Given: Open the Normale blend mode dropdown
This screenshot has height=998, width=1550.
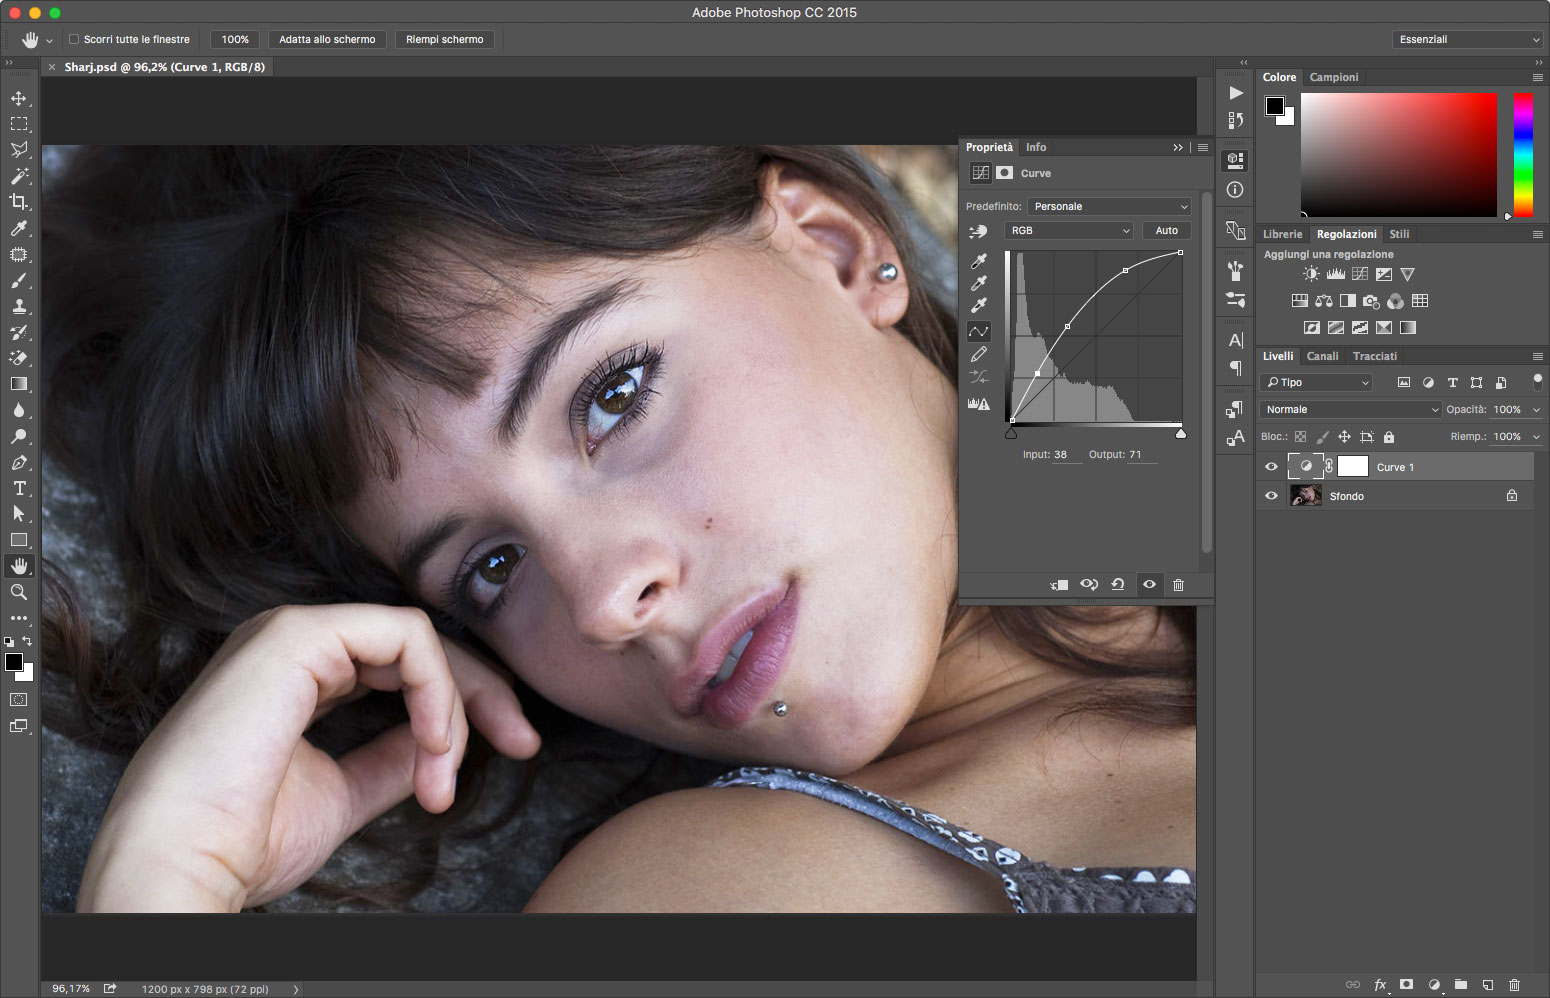Looking at the screenshot, I should [1350, 410].
